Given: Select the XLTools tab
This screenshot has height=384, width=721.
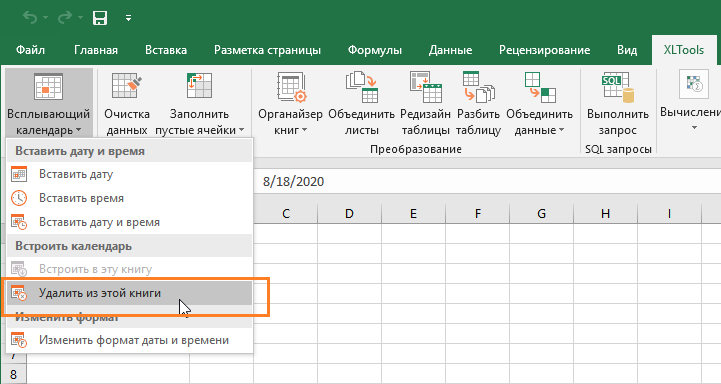Looking at the screenshot, I should coord(683,50).
